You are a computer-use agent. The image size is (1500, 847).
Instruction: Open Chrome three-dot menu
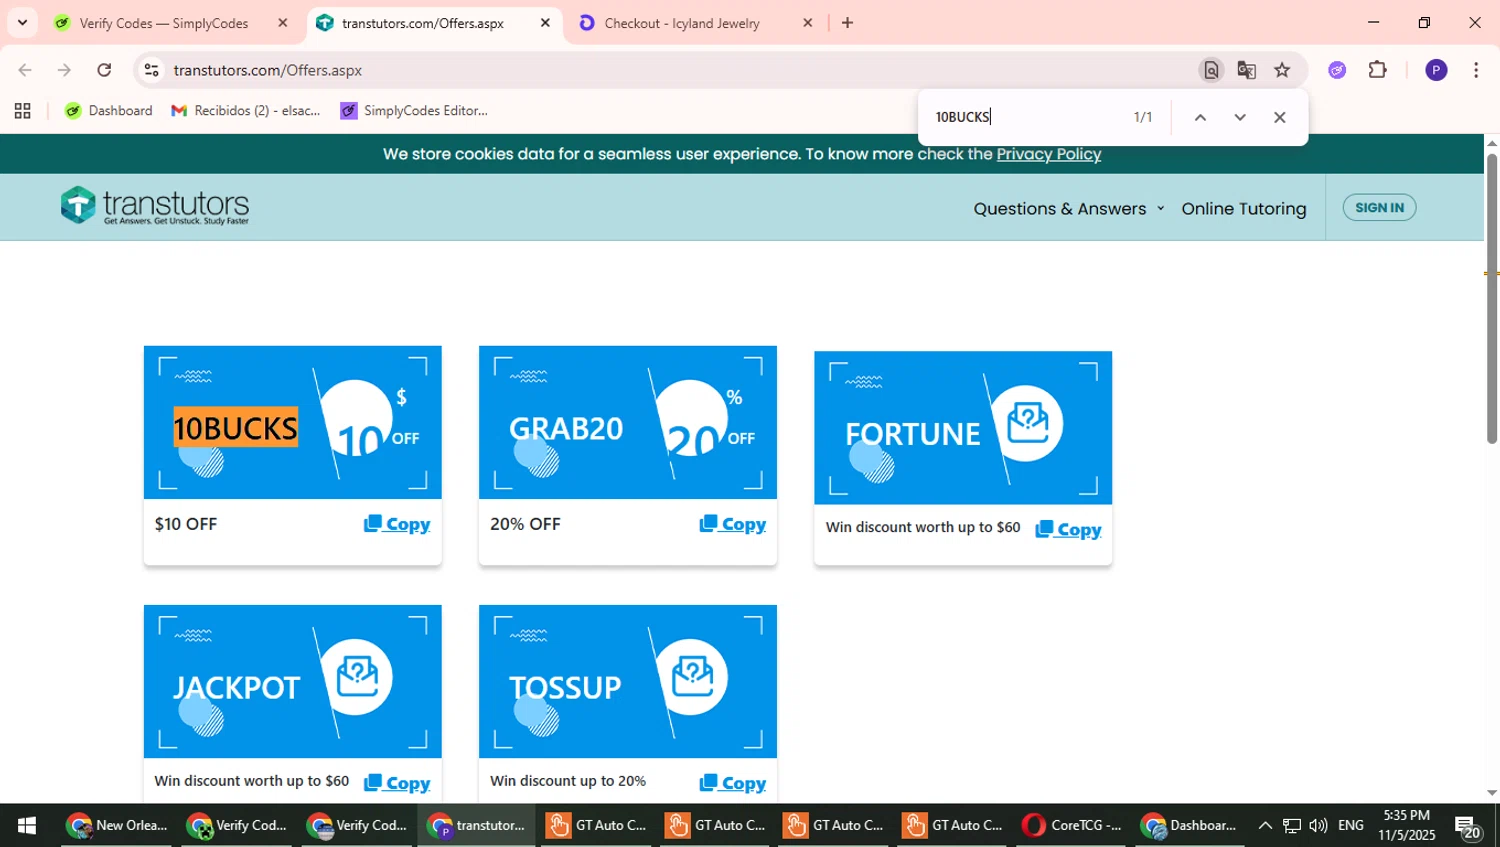tap(1476, 70)
